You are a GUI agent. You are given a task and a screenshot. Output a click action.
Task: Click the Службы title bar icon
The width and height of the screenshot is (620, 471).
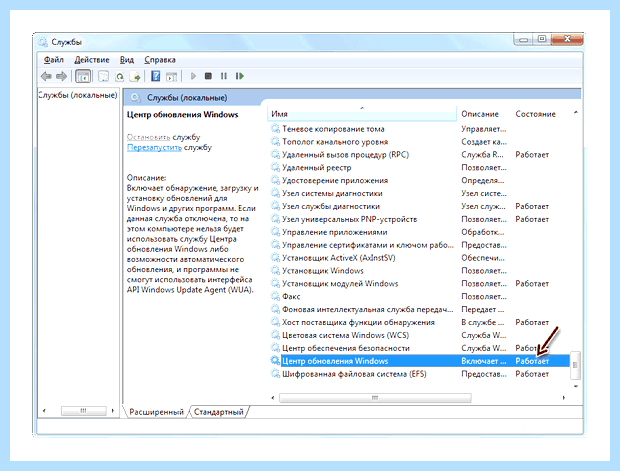(x=43, y=42)
